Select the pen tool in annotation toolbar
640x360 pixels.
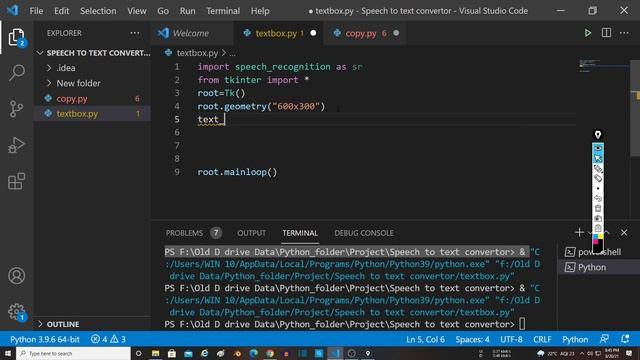pos(598,168)
